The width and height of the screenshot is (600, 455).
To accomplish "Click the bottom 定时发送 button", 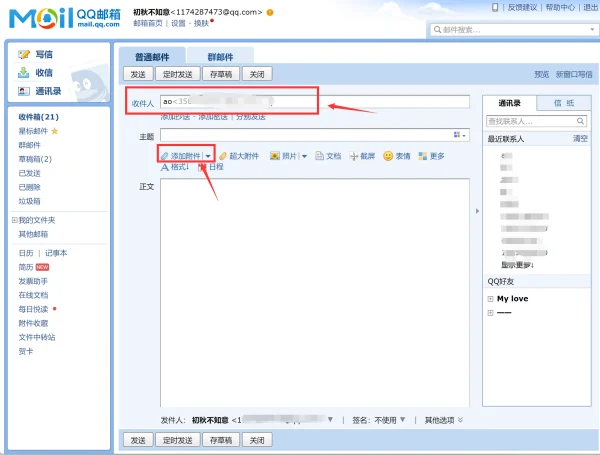I will (178, 440).
